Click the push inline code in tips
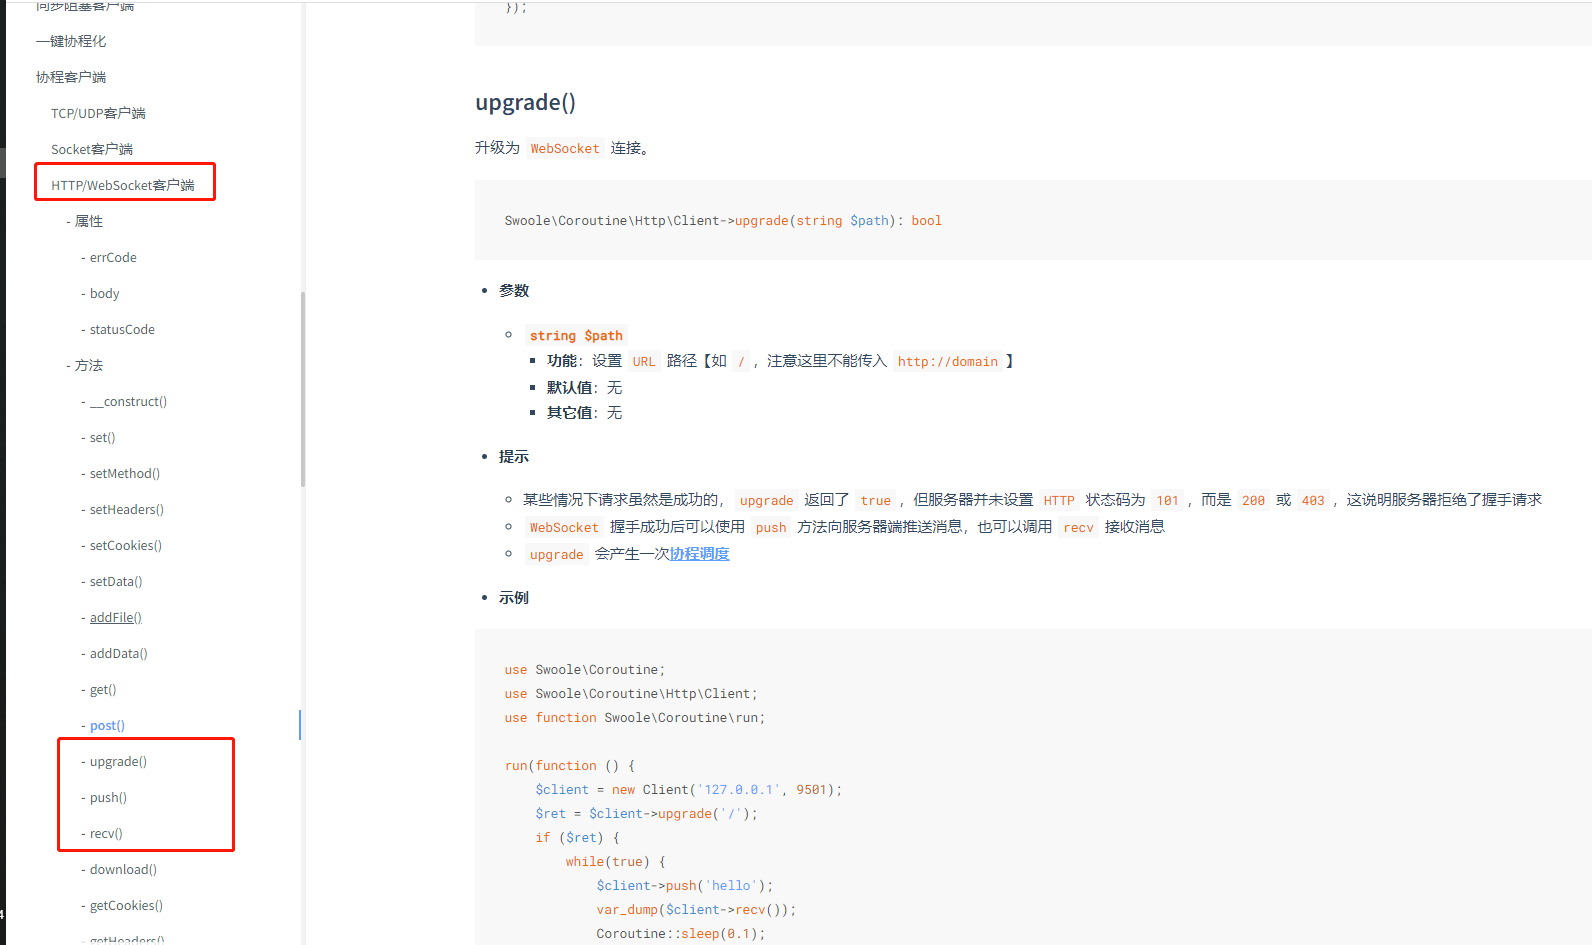This screenshot has width=1592, height=945. click(x=770, y=527)
